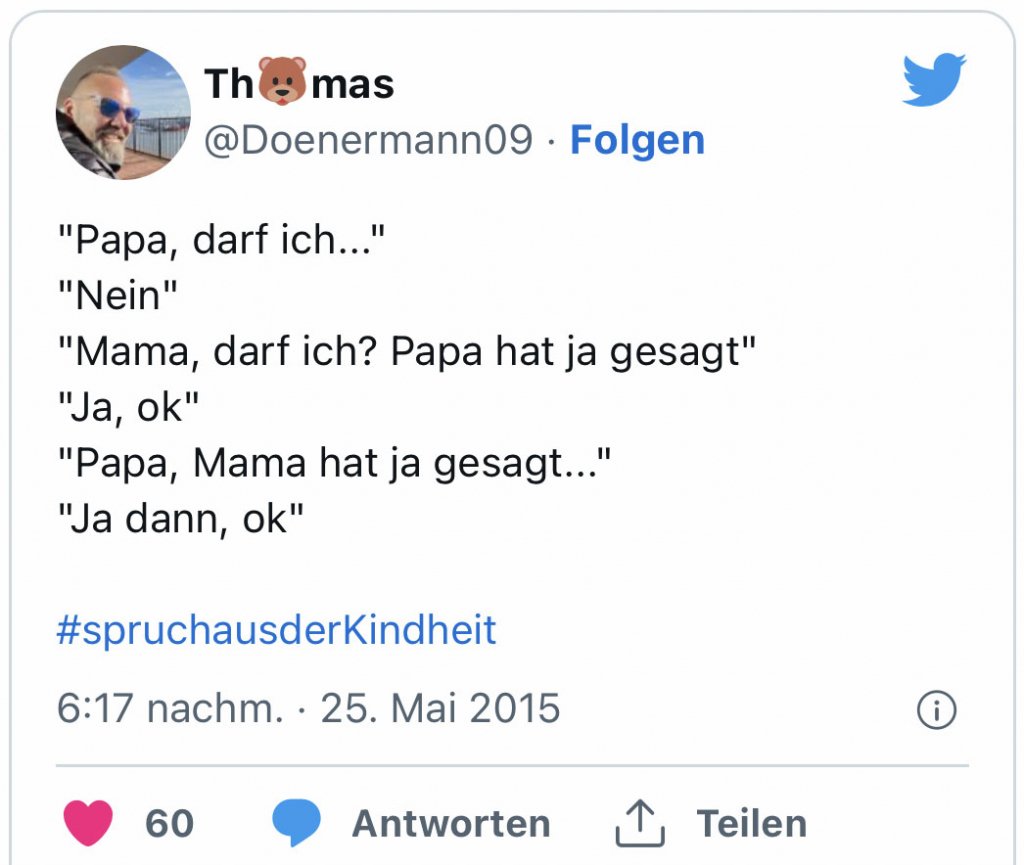Open the tweet info circle icon
Screen dimensions: 1024x865
coord(936,711)
